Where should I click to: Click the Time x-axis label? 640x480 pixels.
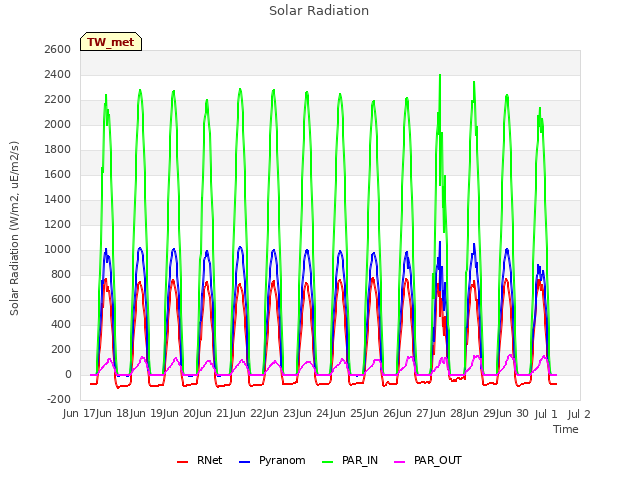[x=566, y=429]
